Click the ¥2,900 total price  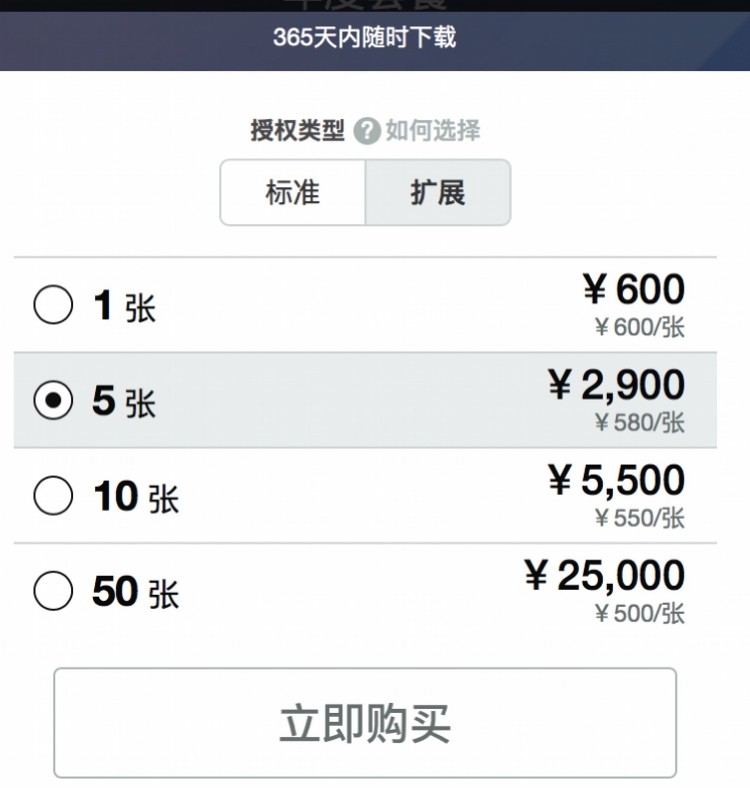[x=616, y=385]
